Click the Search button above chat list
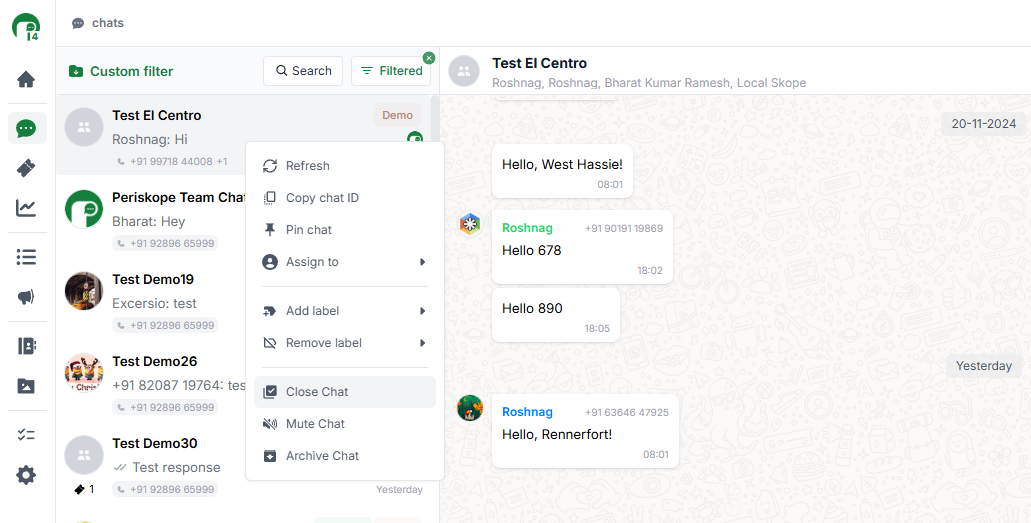 (x=302, y=71)
